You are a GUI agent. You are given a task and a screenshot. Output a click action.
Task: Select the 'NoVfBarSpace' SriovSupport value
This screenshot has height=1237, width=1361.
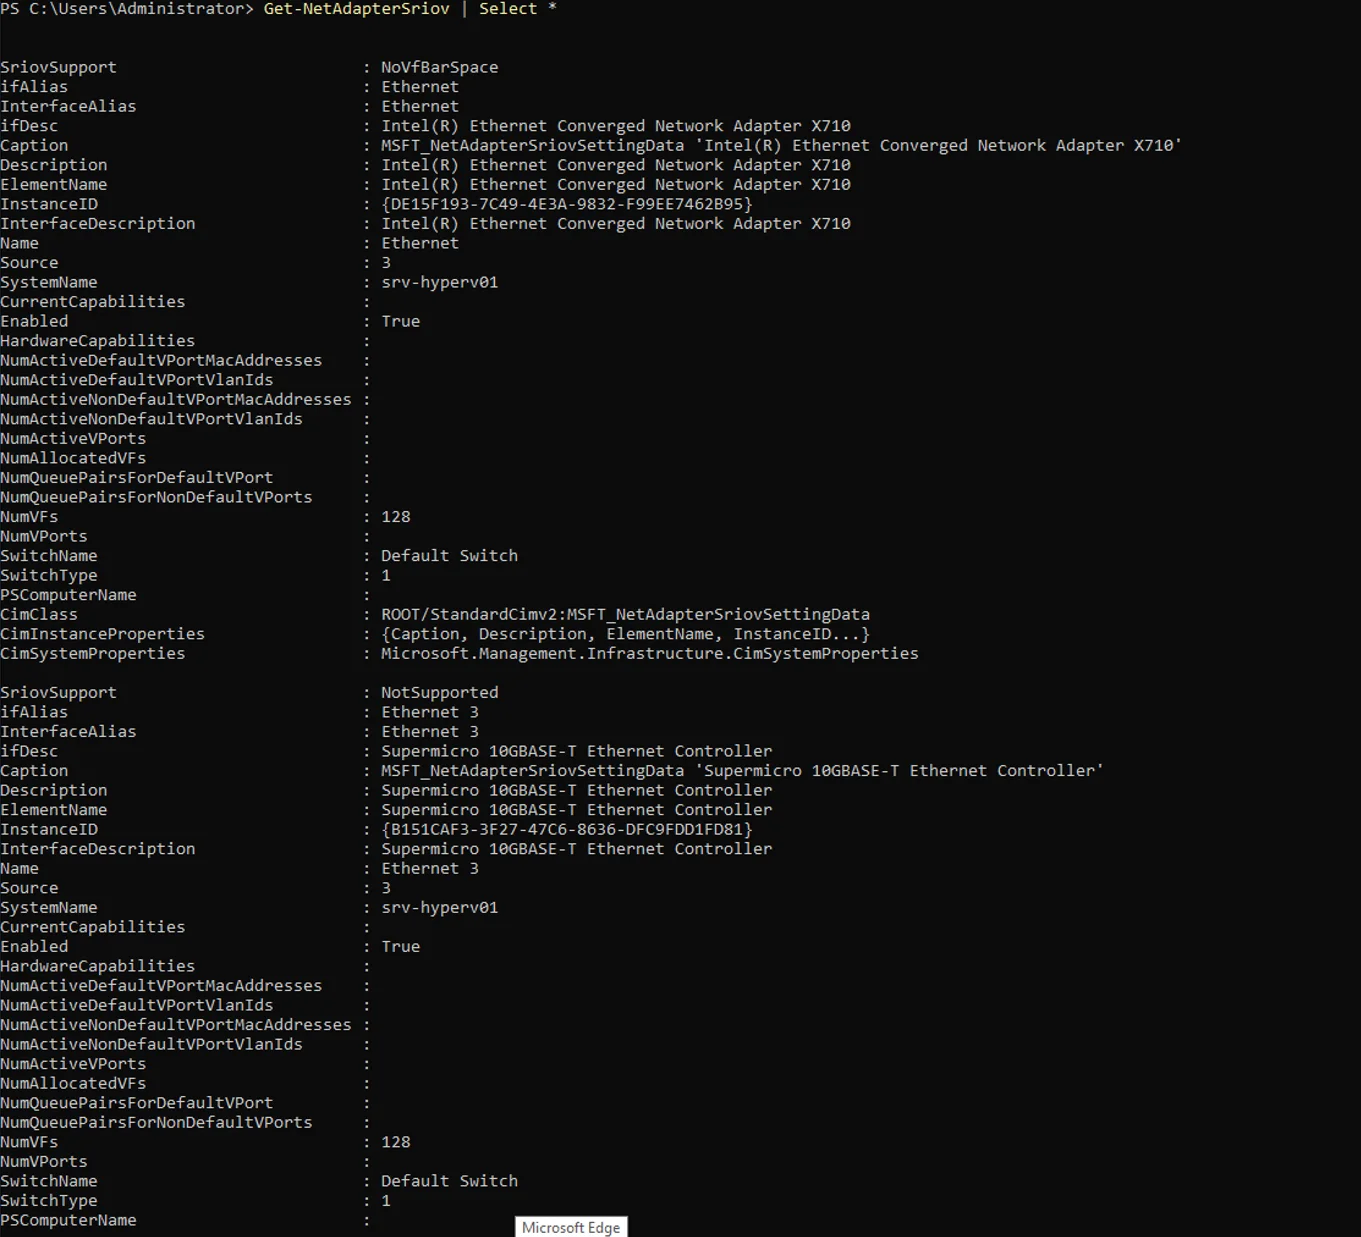coord(439,67)
